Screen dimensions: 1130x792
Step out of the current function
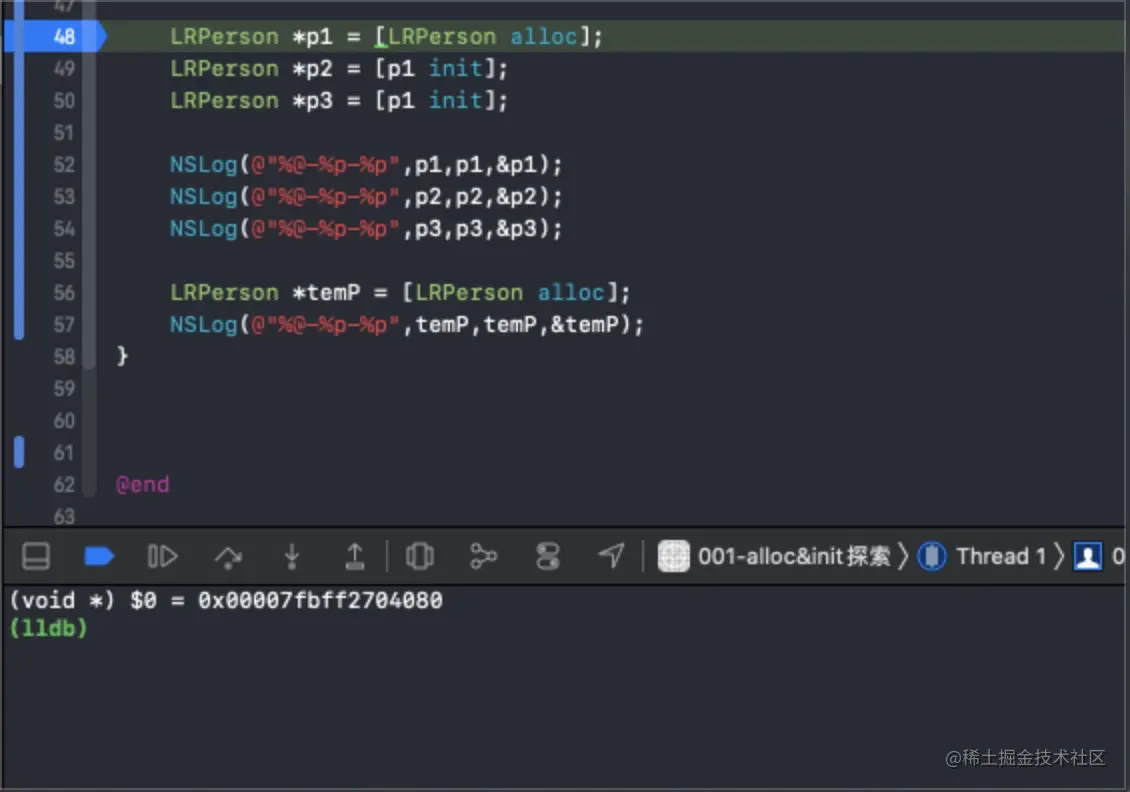point(355,556)
